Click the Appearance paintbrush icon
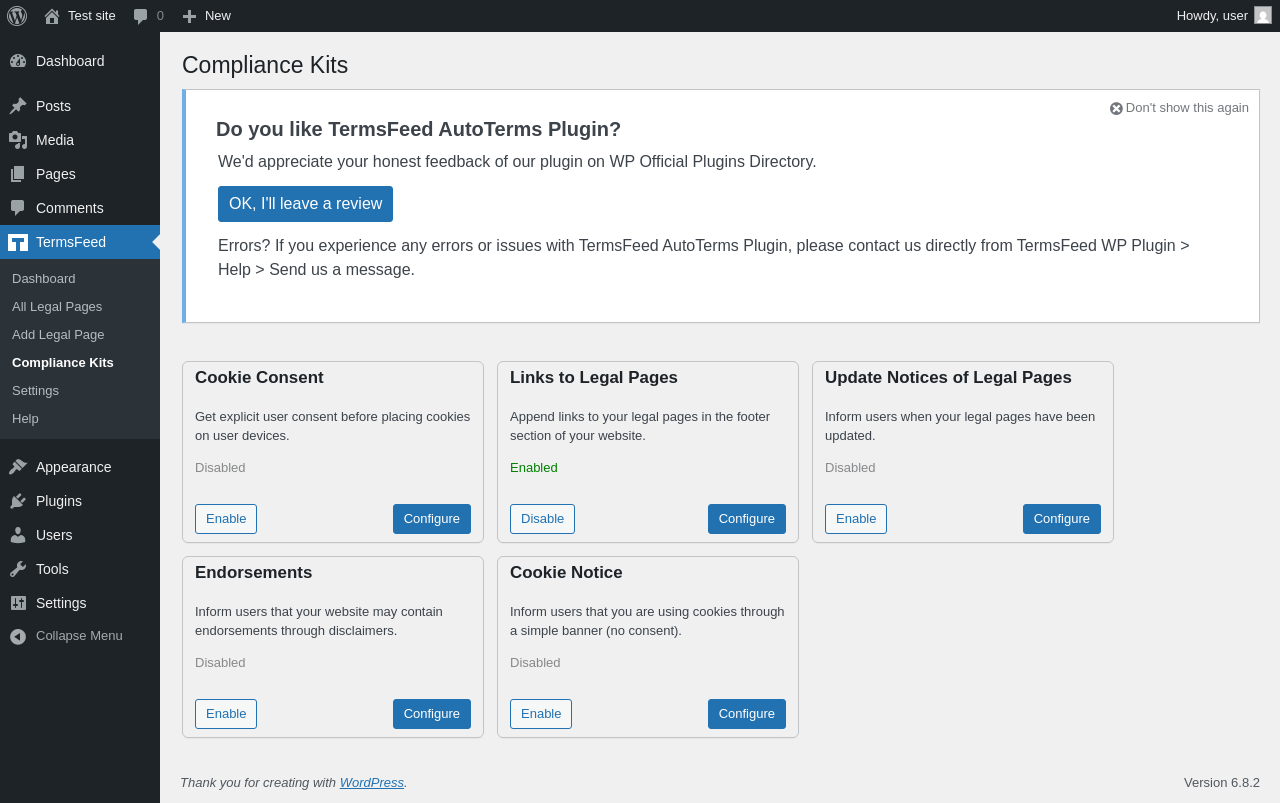This screenshot has width=1280, height=803. [x=18, y=467]
